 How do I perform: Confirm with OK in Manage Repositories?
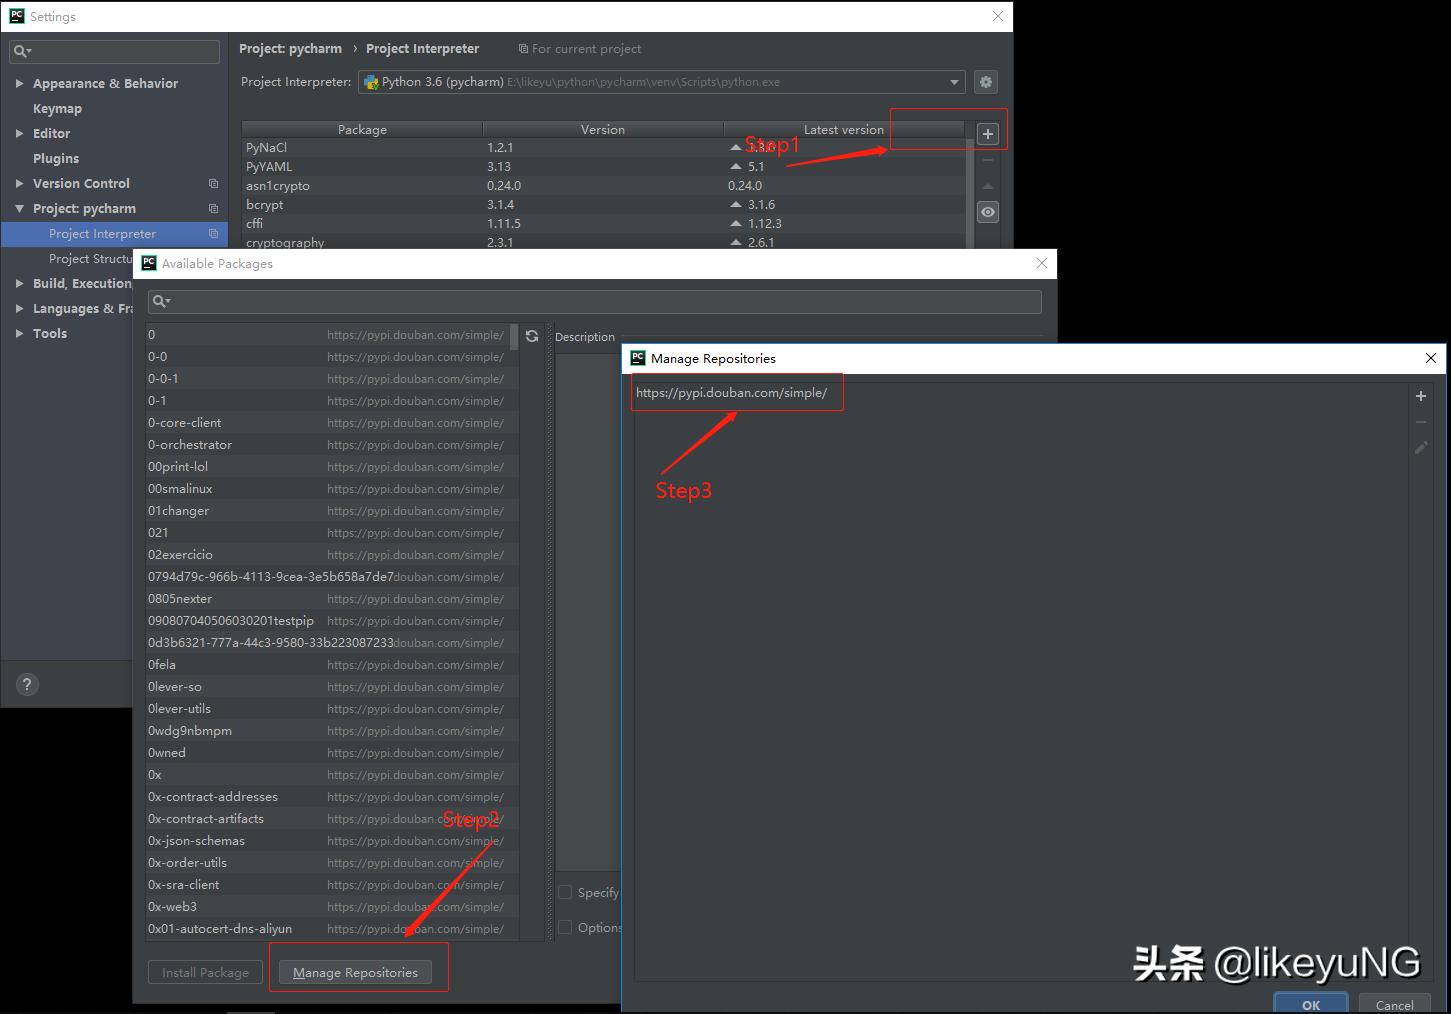click(1311, 1003)
